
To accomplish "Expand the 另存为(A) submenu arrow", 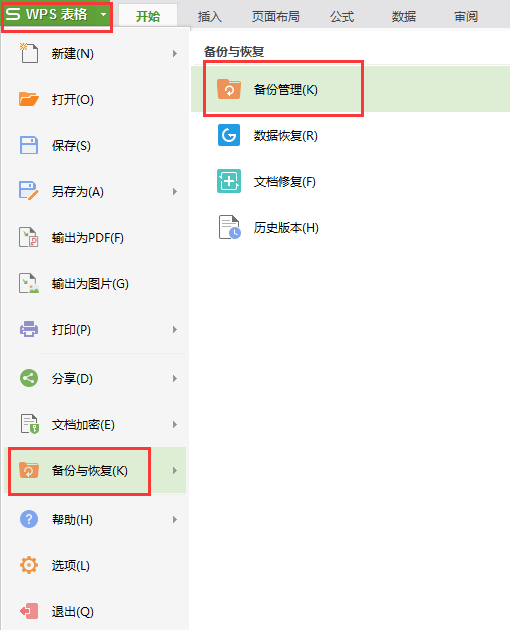I will pos(175,192).
